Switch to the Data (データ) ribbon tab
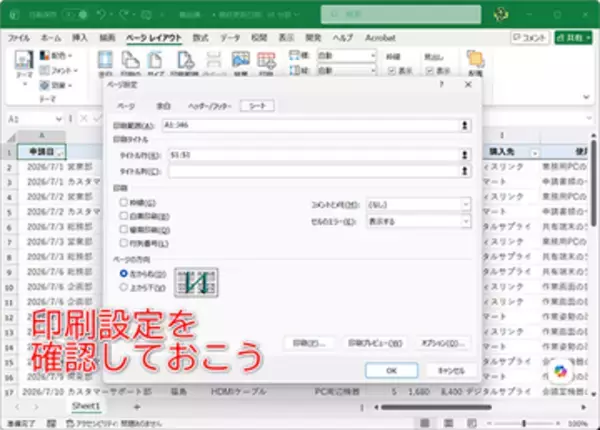 click(230, 37)
